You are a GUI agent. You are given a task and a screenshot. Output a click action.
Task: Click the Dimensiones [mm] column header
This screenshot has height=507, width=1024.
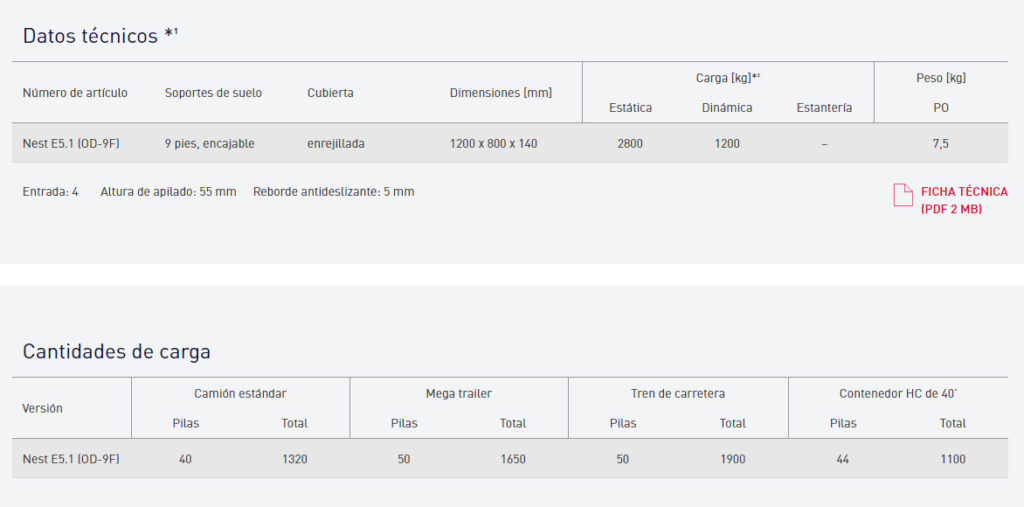[x=500, y=93]
